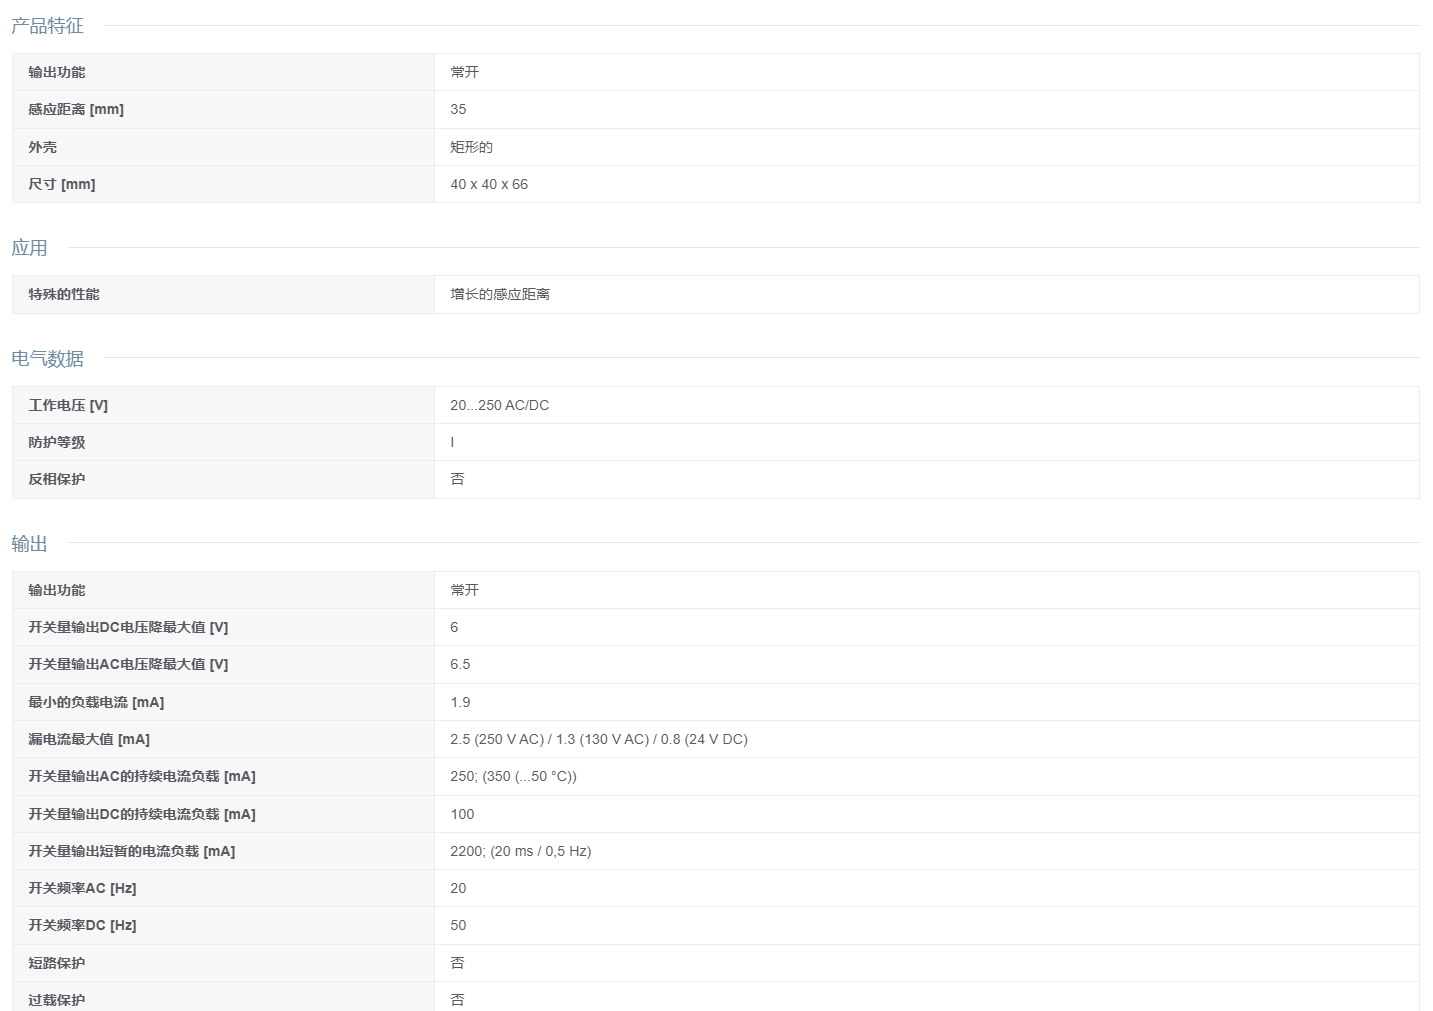
Task: Click the 防护等级 label
Action: coord(57,442)
